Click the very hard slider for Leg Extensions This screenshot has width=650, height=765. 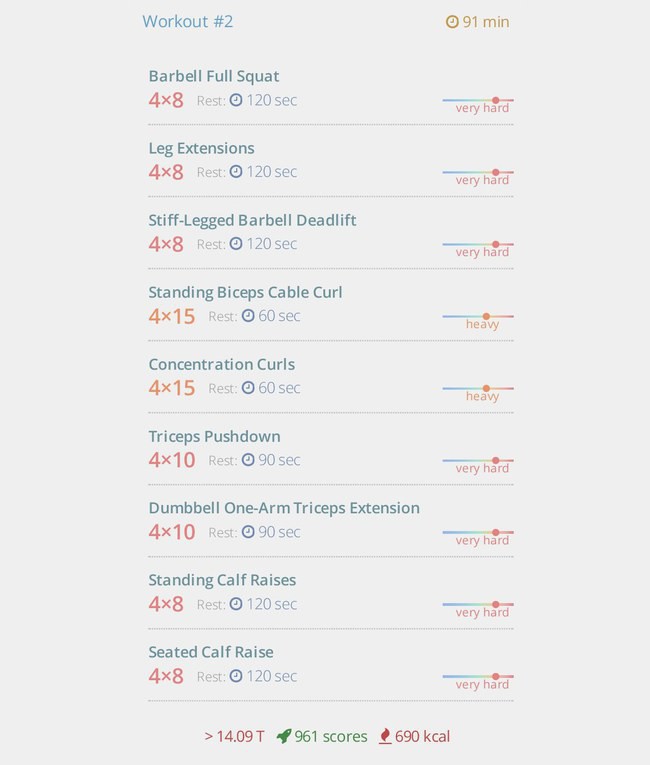click(478, 172)
